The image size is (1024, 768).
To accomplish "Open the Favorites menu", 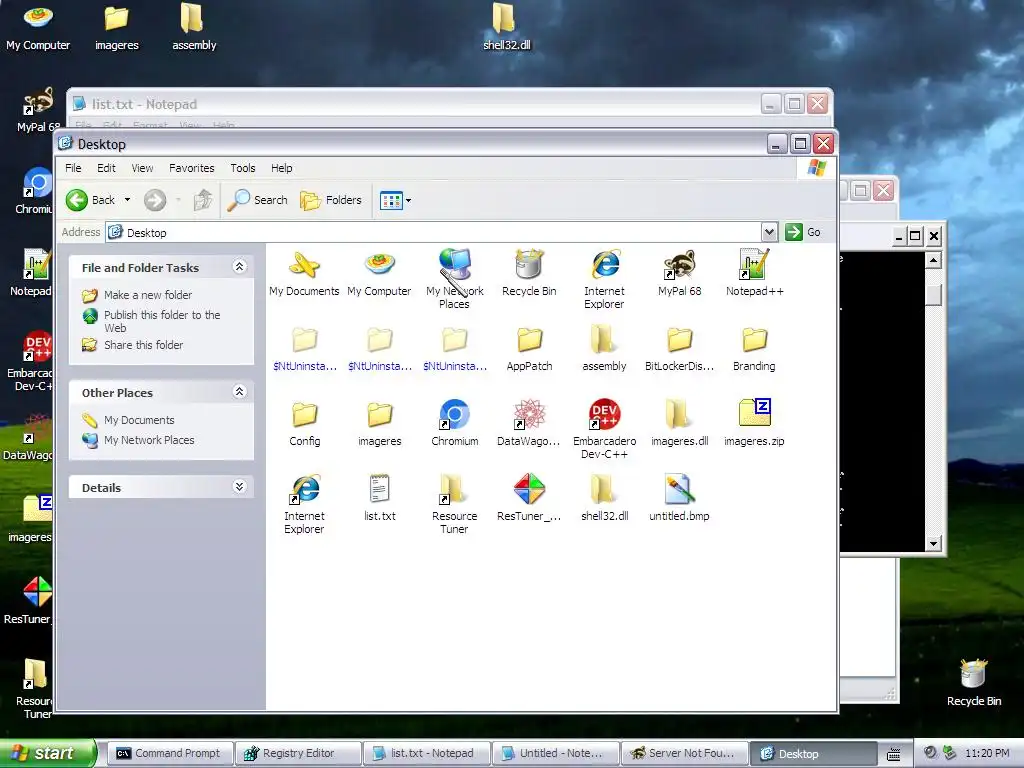I will [x=191, y=168].
